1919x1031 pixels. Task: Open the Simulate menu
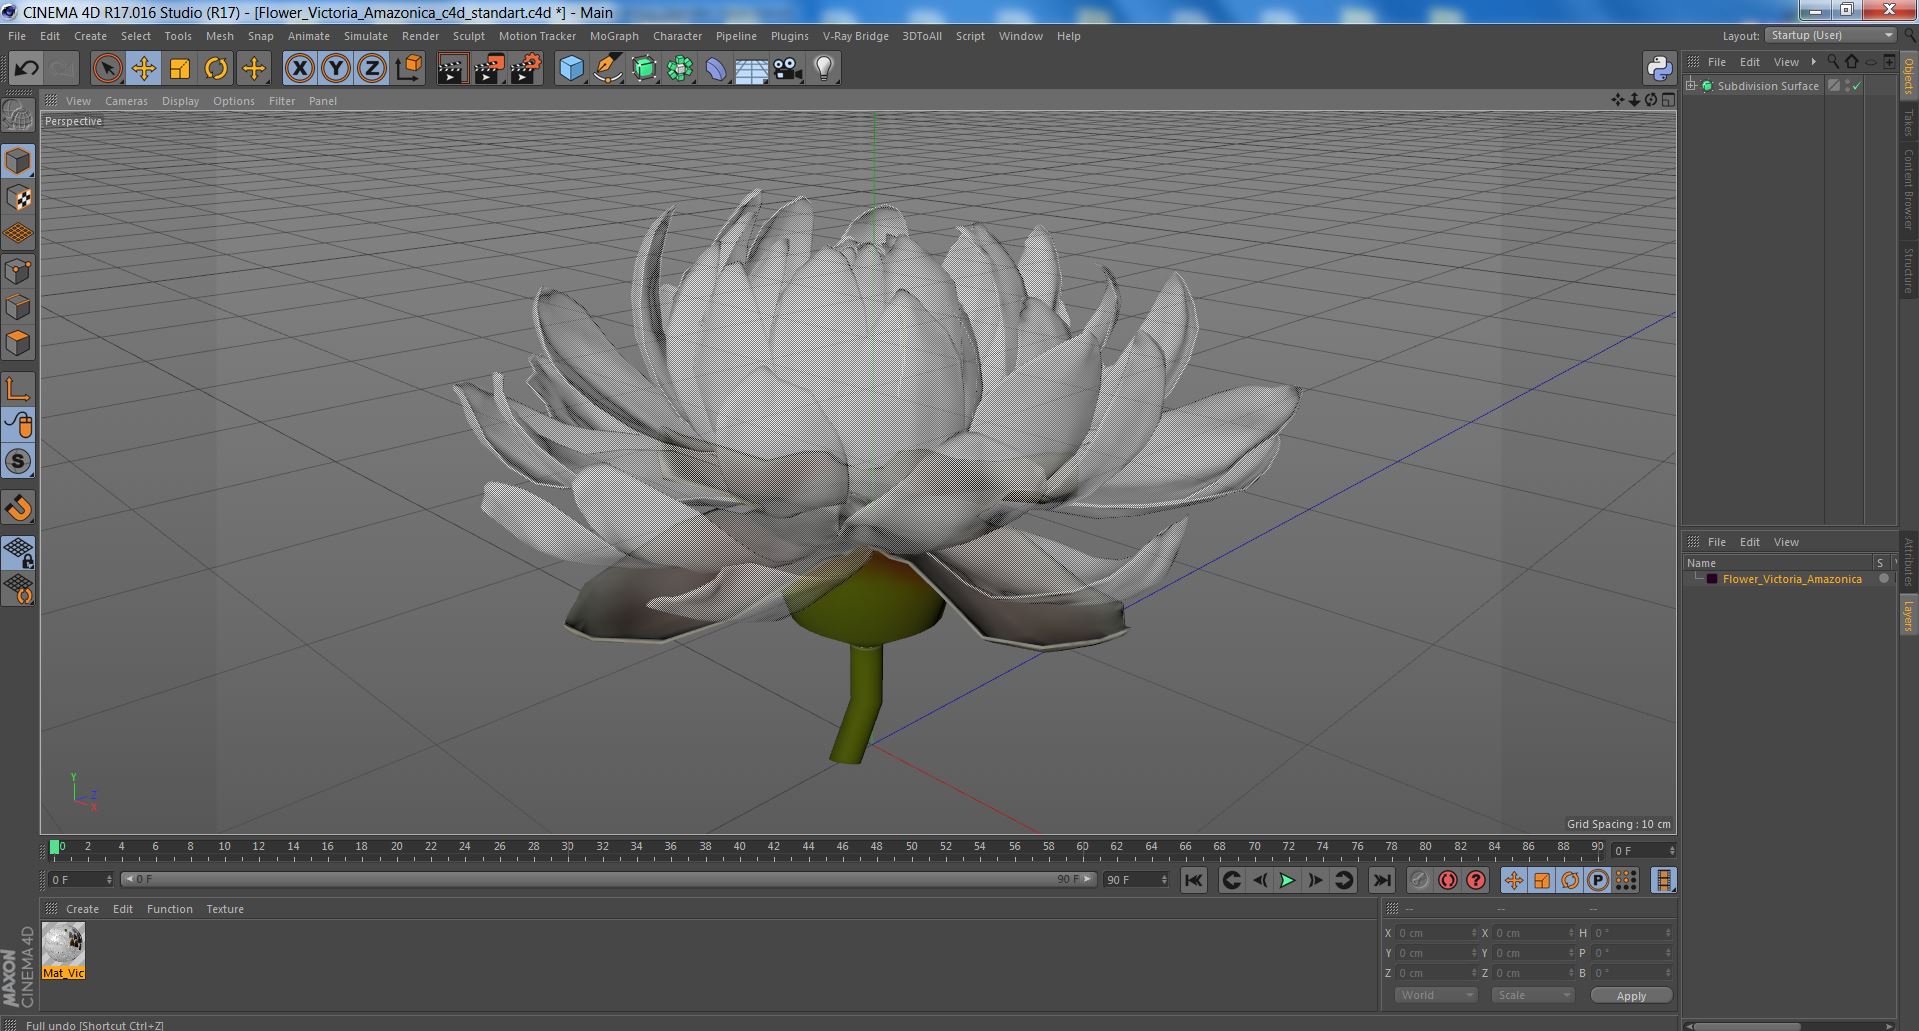[365, 36]
